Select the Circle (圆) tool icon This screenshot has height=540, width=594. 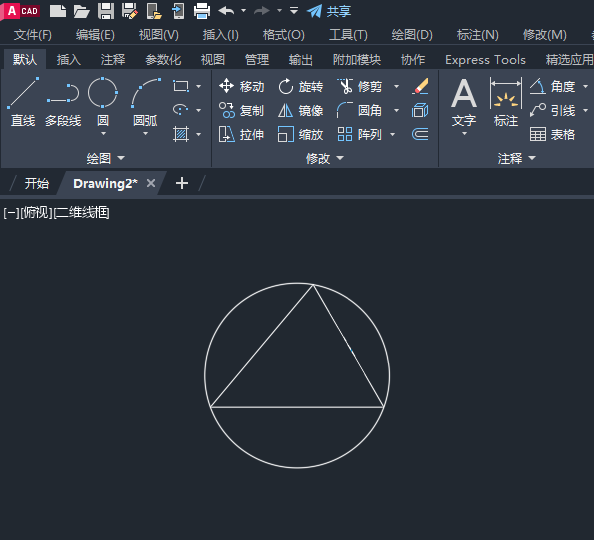103,92
